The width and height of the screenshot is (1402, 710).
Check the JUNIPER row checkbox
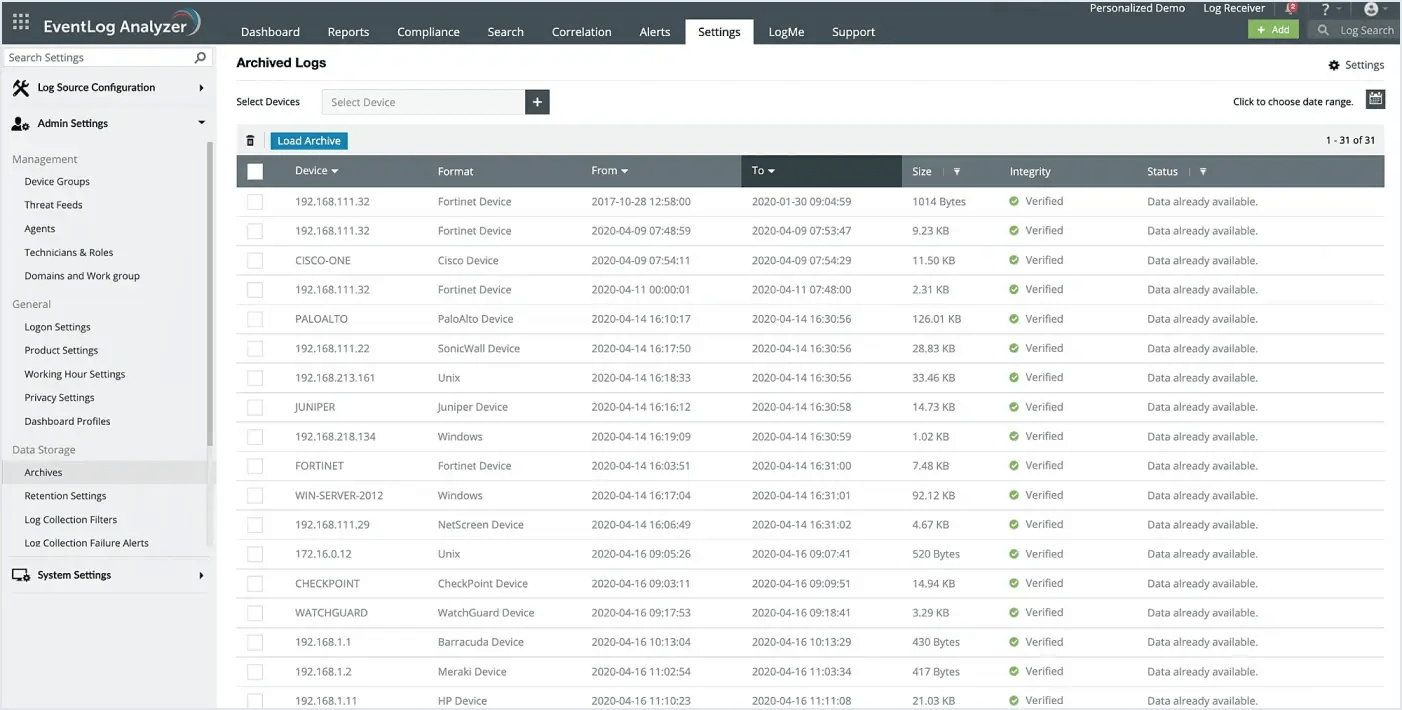255,408
